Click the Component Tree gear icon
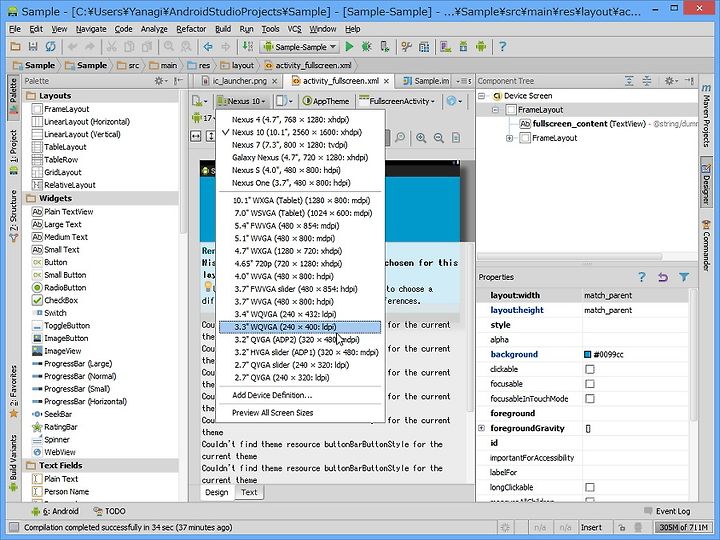 pyautogui.click(x=670, y=81)
